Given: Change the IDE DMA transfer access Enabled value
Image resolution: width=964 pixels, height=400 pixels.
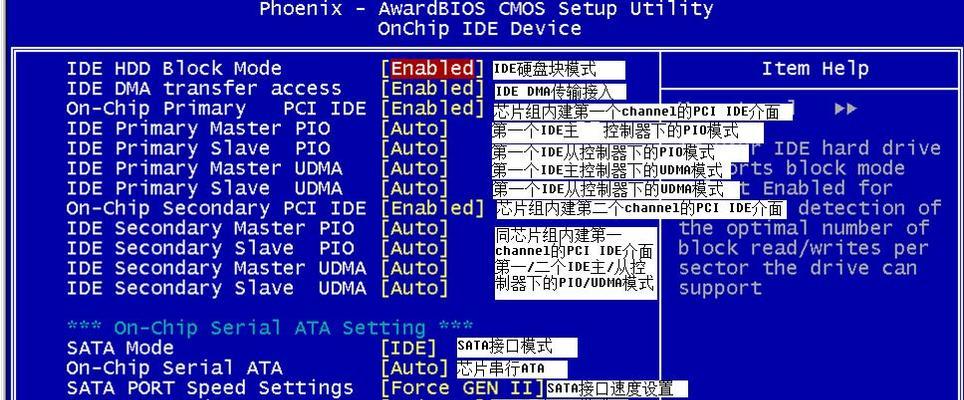Looking at the screenshot, I should tap(433, 88).
